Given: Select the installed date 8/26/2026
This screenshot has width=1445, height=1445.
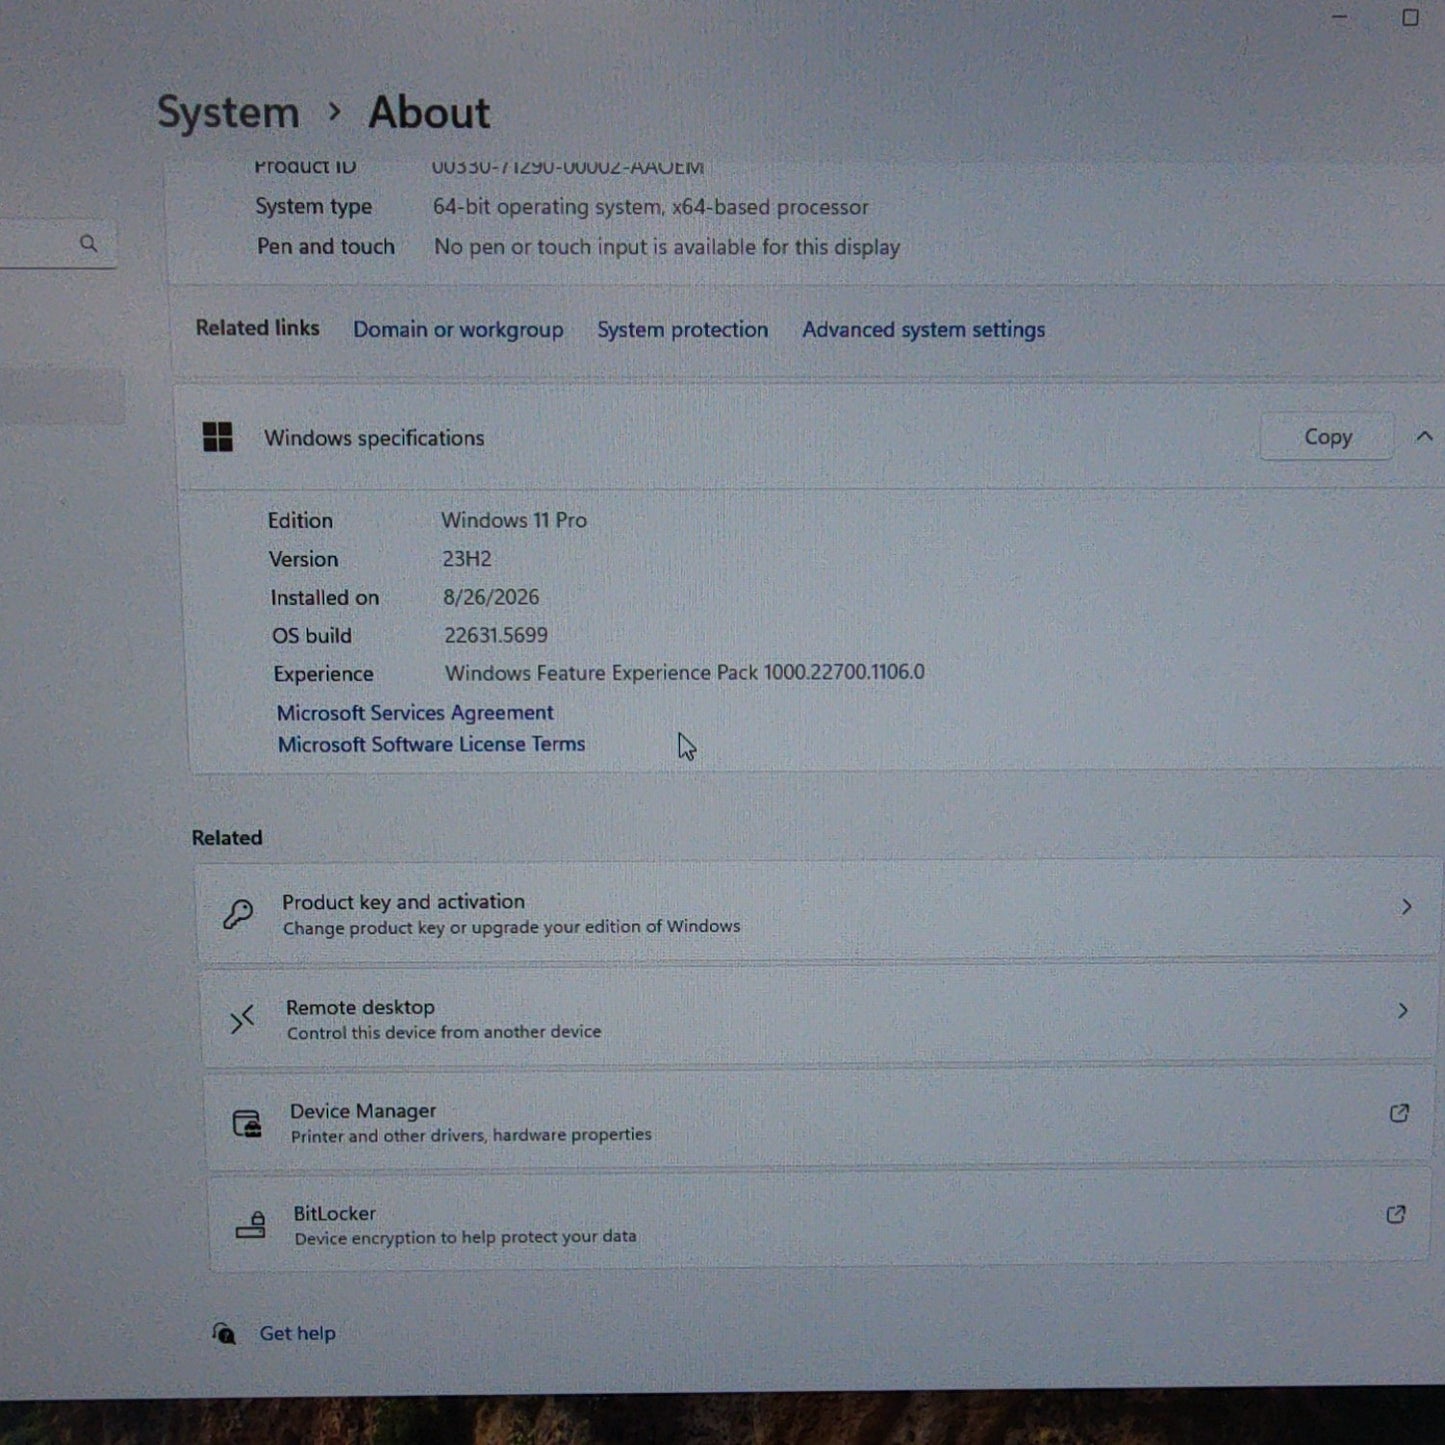Looking at the screenshot, I should pos(491,597).
